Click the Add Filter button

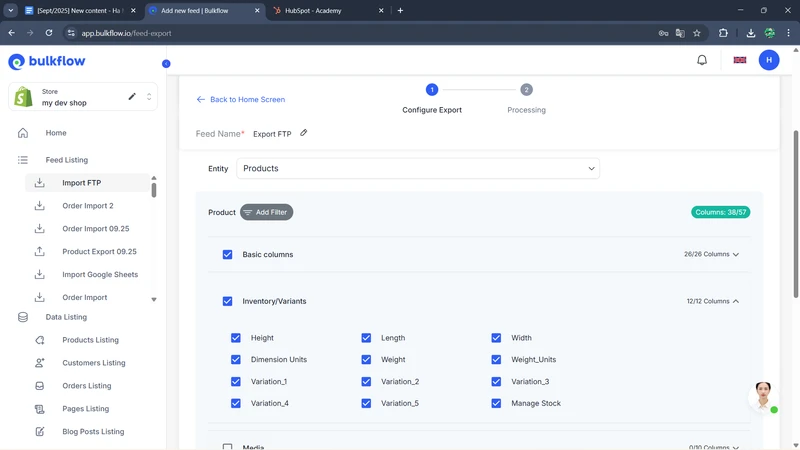pos(266,212)
